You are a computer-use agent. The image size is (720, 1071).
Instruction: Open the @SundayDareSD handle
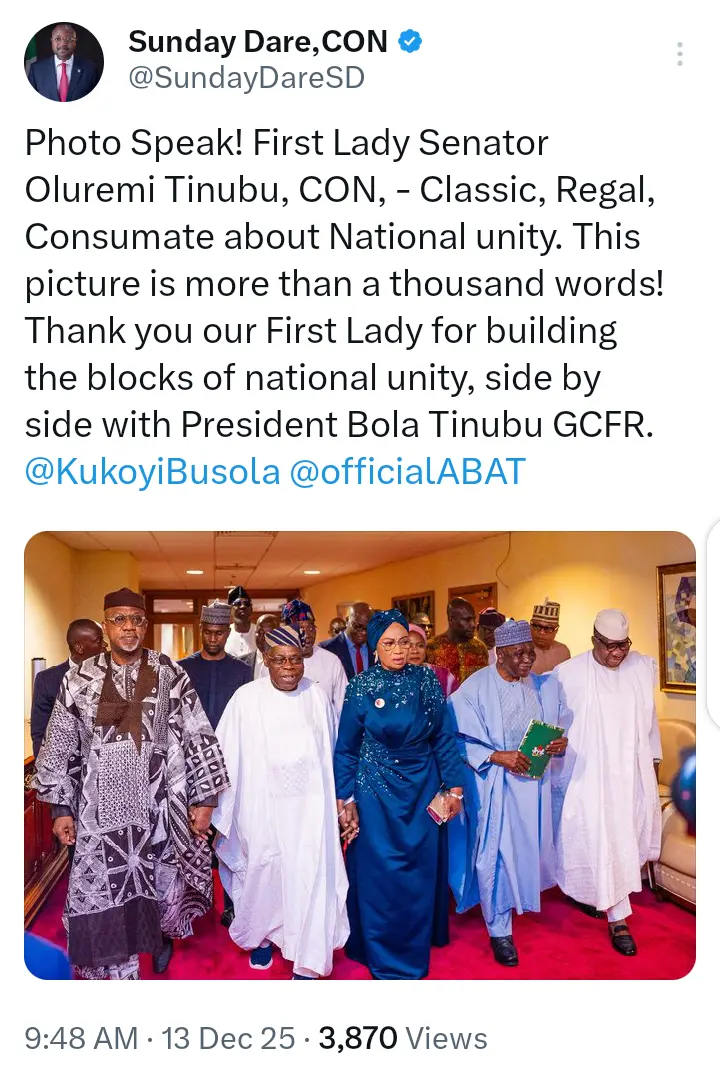tap(246, 78)
